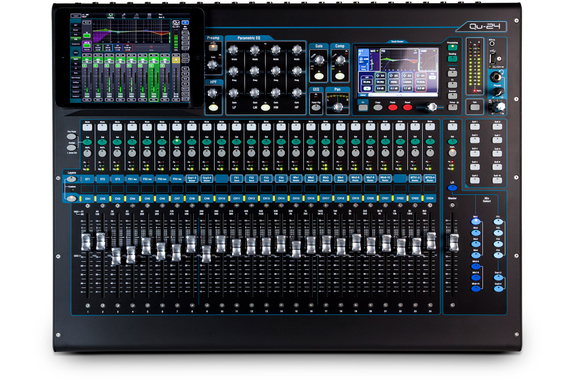The image size is (576, 380).
Task: Click the CH1 fader knob
Action: [86, 242]
